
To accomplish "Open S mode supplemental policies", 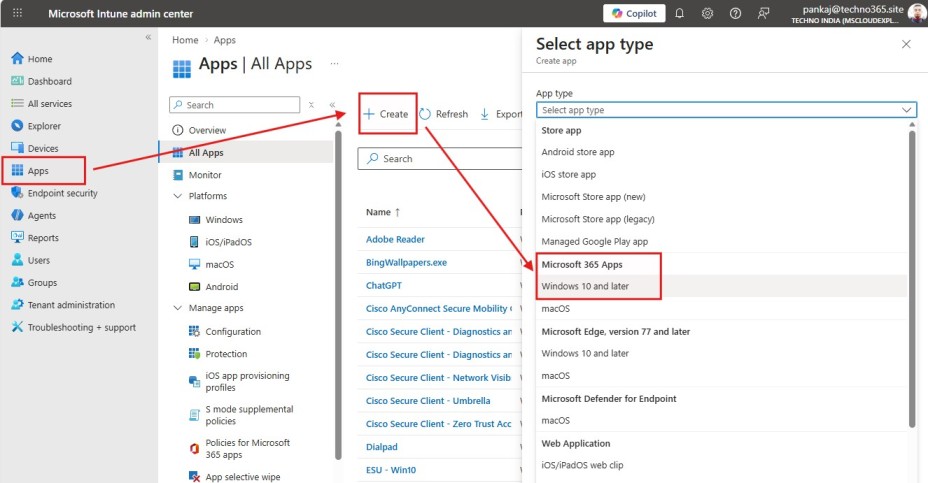I will coord(241,415).
